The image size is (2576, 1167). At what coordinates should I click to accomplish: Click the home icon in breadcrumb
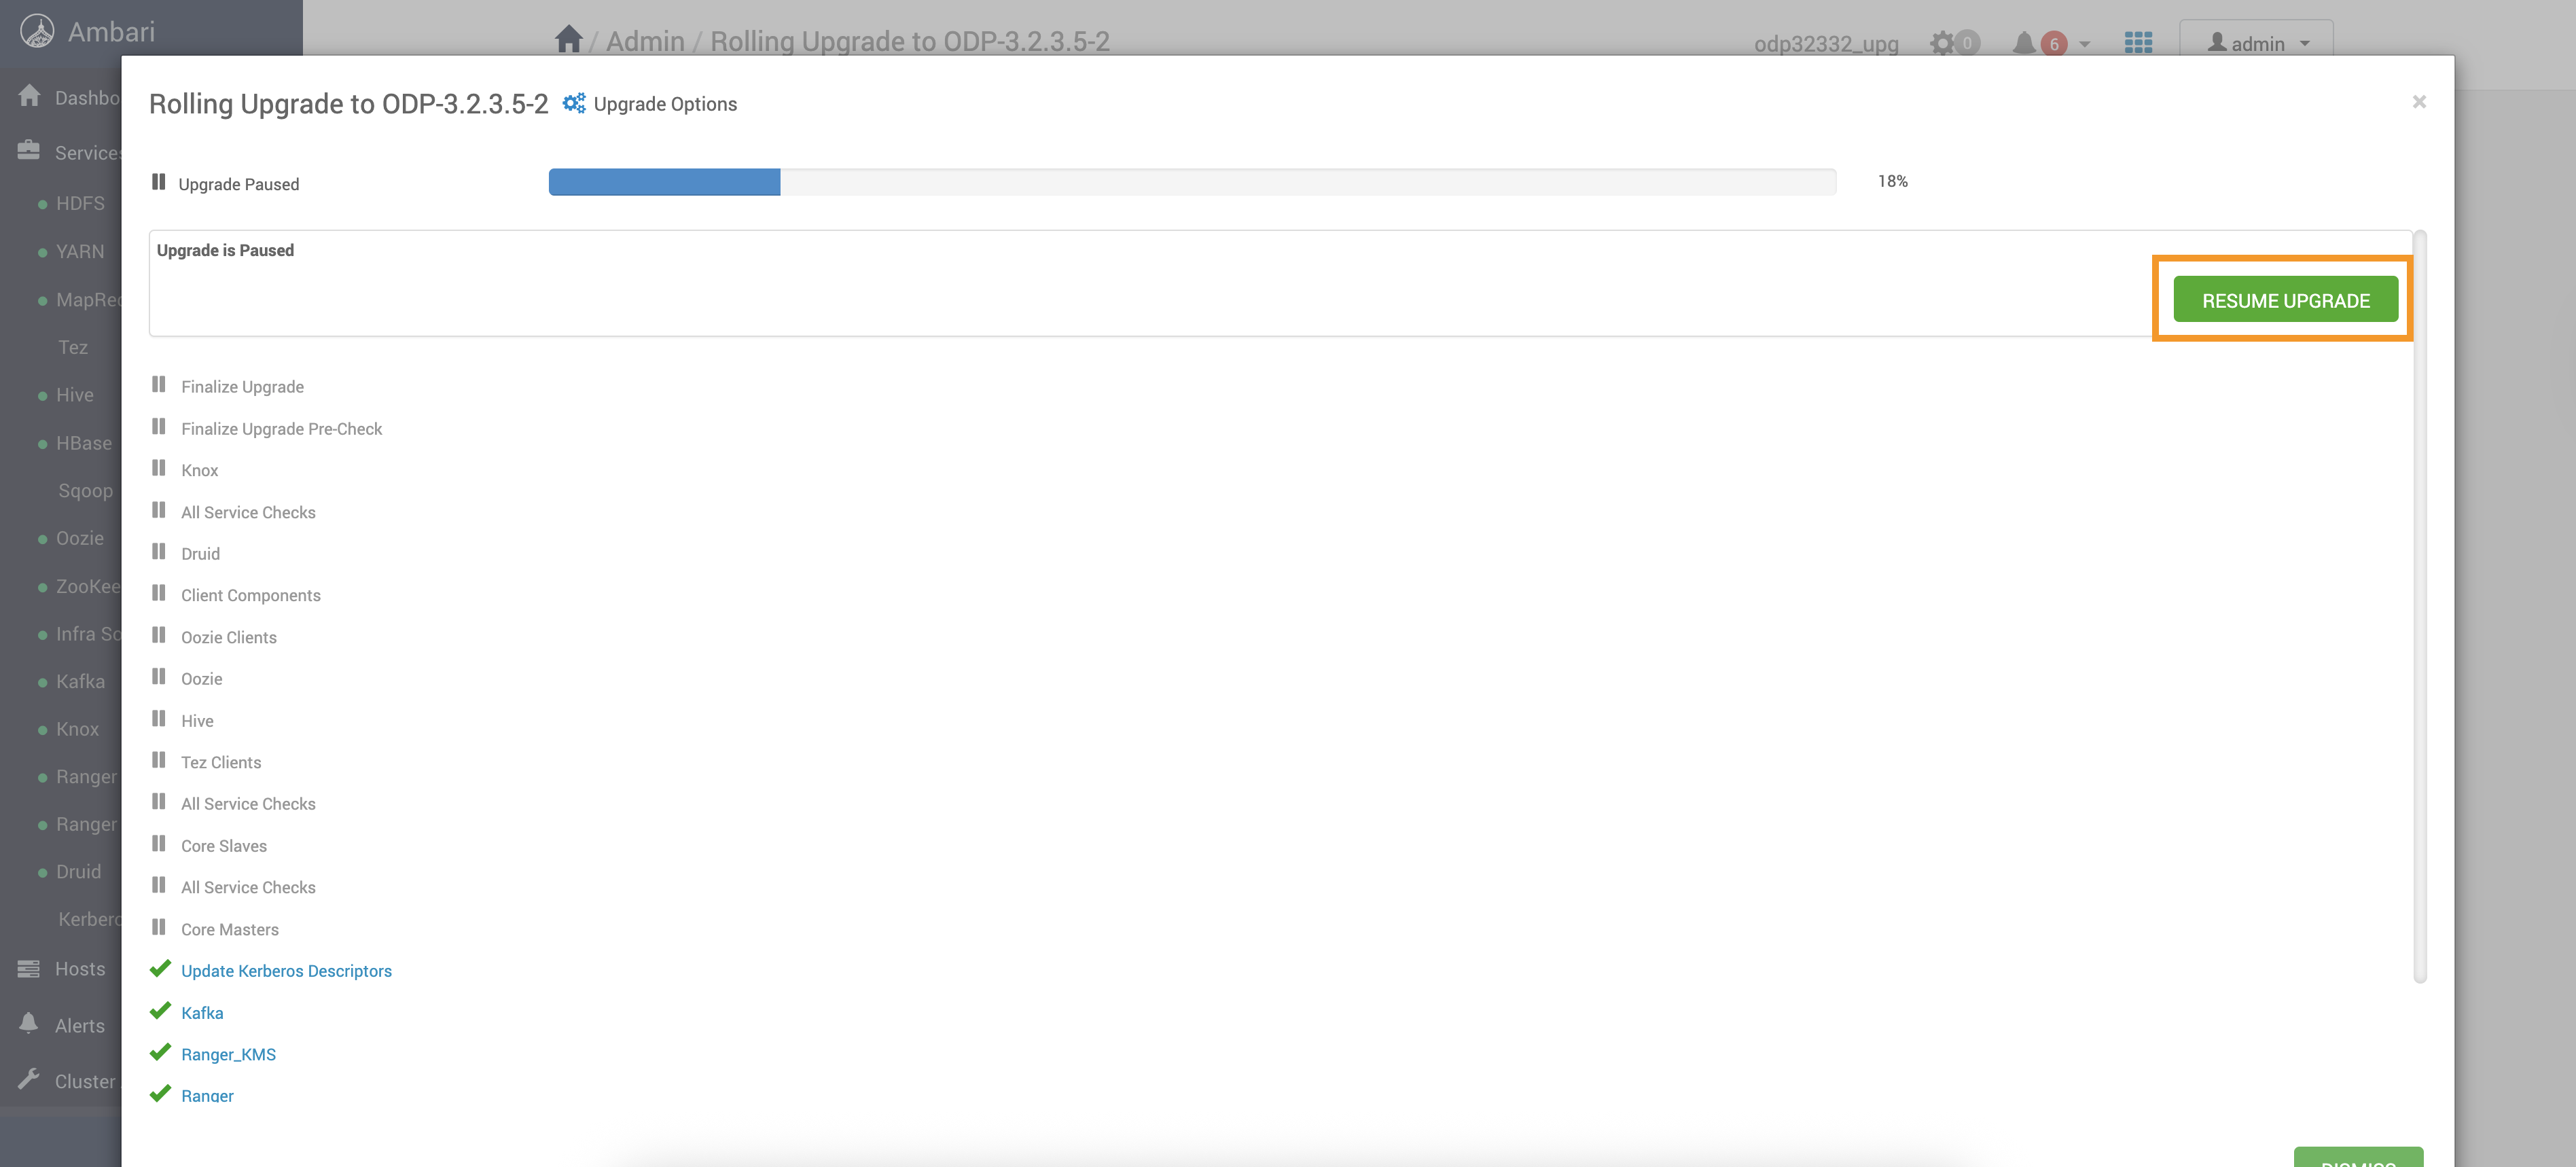click(568, 40)
